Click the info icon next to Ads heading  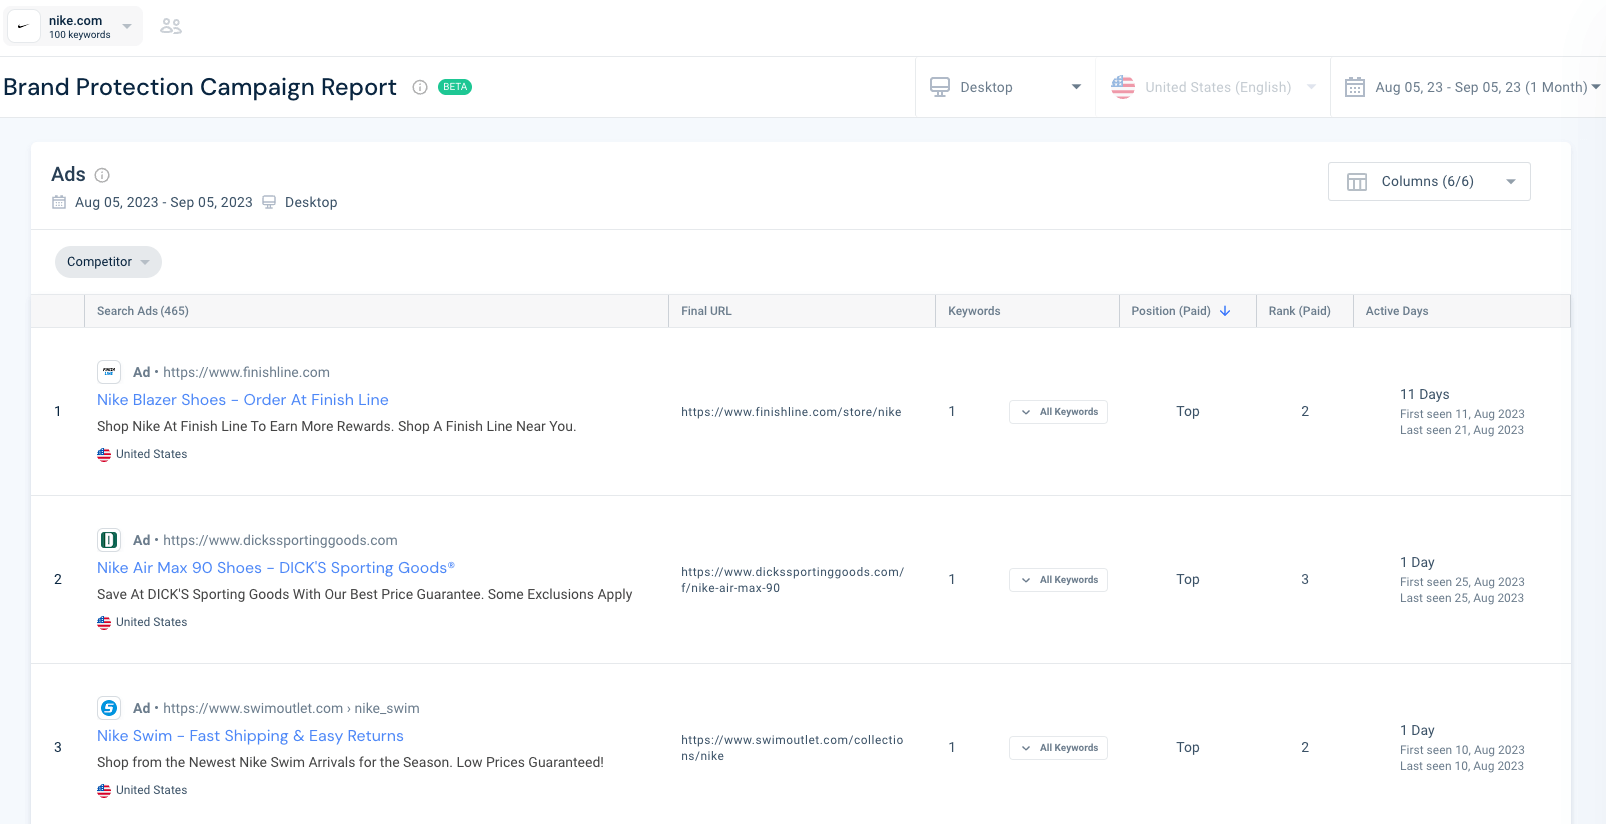pyautogui.click(x=102, y=175)
